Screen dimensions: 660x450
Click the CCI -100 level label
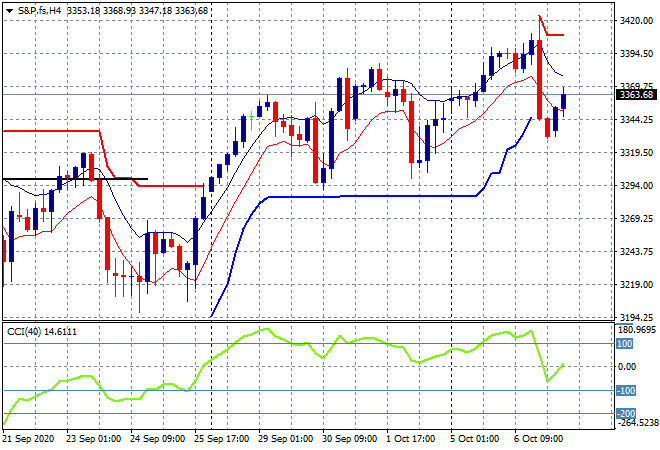(626, 391)
